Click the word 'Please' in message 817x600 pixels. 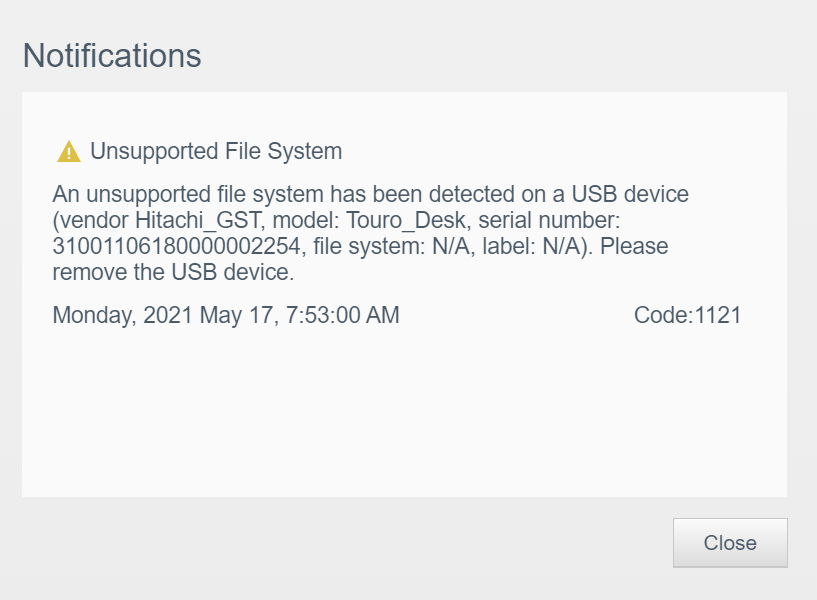pyautogui.click(x=634, y=246)
